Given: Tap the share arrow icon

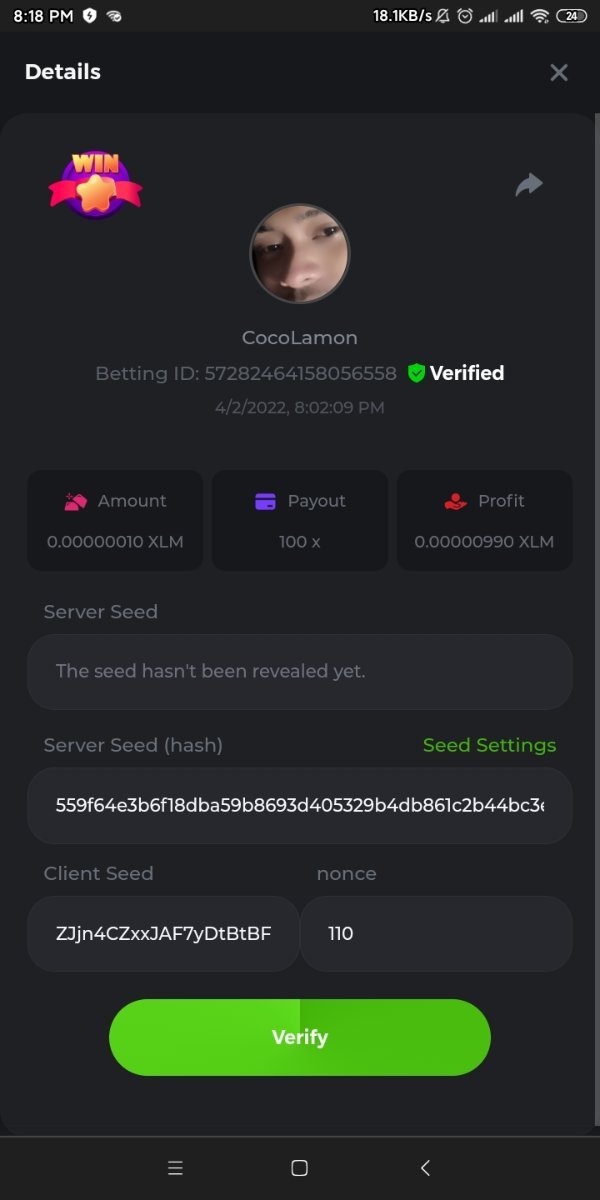Looking at the screenshot, I should tap(529, 184).
